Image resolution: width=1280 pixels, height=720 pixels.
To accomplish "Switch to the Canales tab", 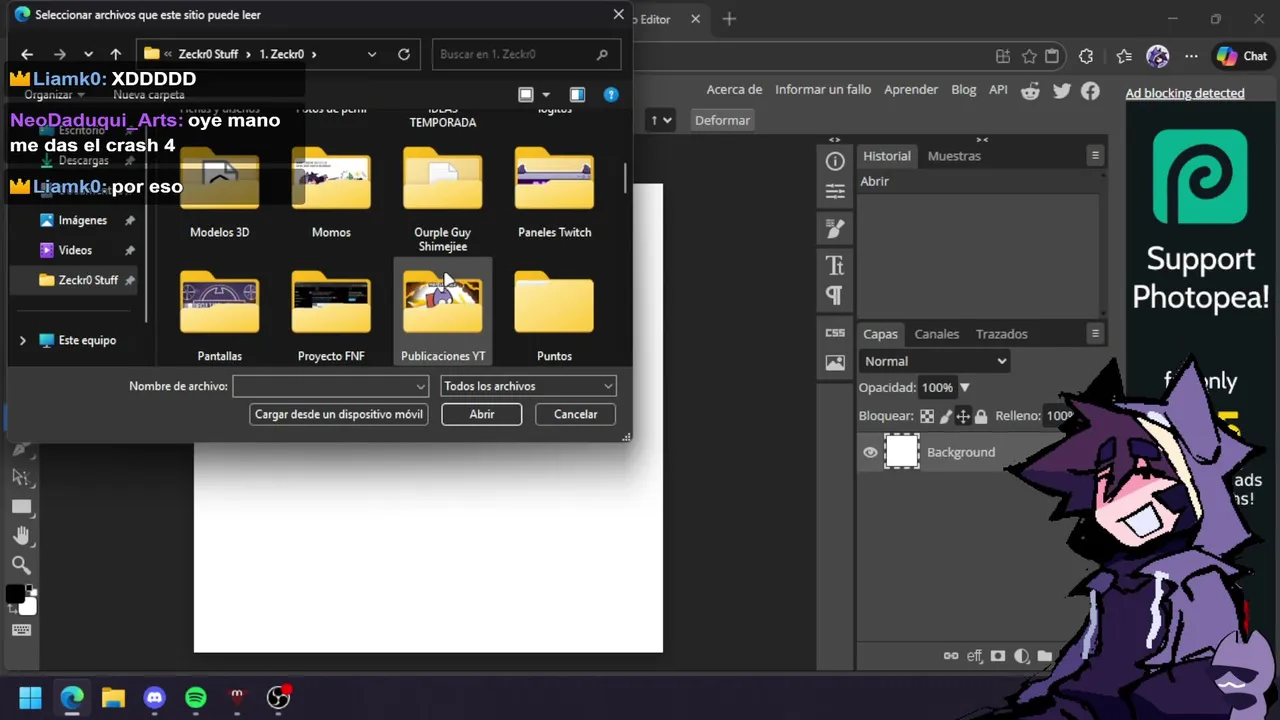I will pos(937,334).
